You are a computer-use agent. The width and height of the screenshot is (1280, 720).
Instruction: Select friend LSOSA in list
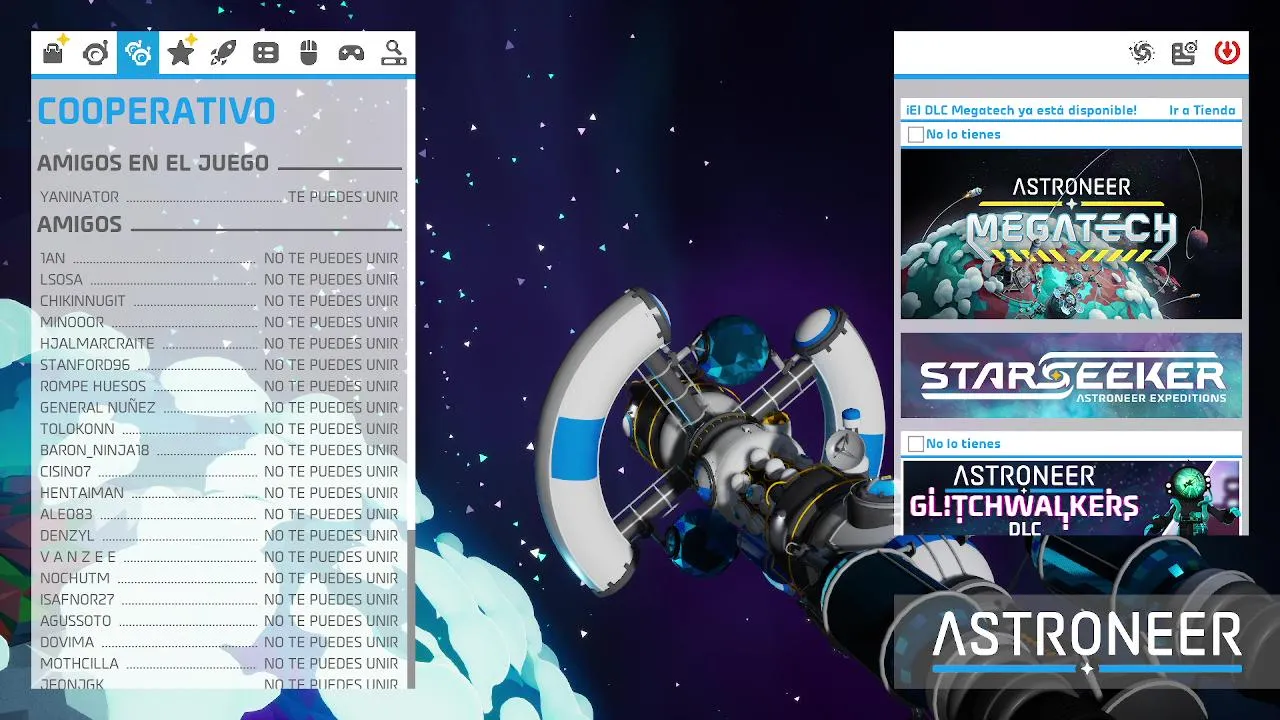pyautogui.click(x=219, y=279)
